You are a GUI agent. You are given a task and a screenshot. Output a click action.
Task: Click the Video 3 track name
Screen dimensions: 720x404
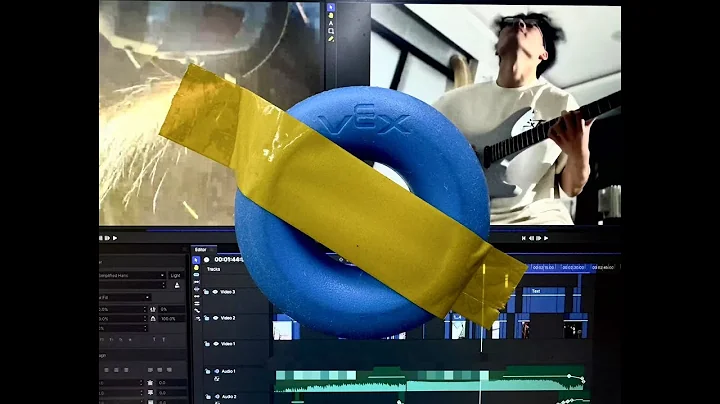tap(228, 292)
